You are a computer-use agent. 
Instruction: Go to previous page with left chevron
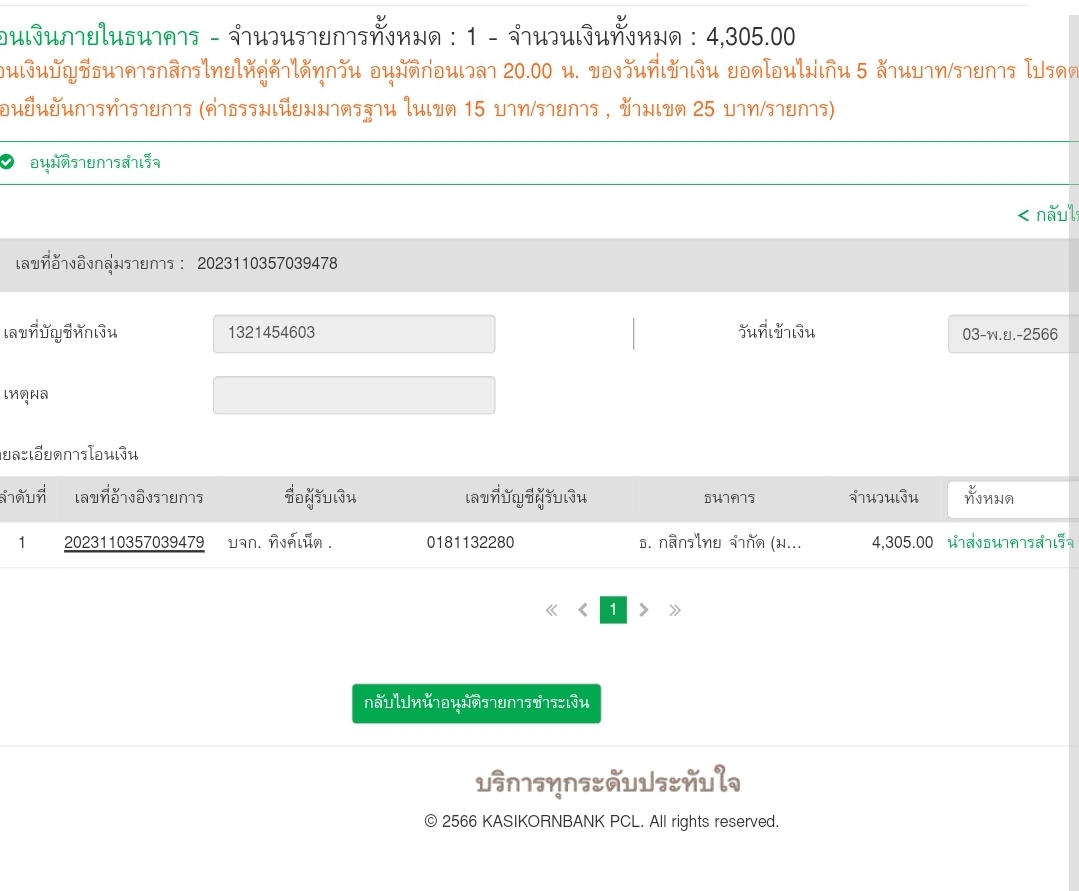[x=583, y=610]
